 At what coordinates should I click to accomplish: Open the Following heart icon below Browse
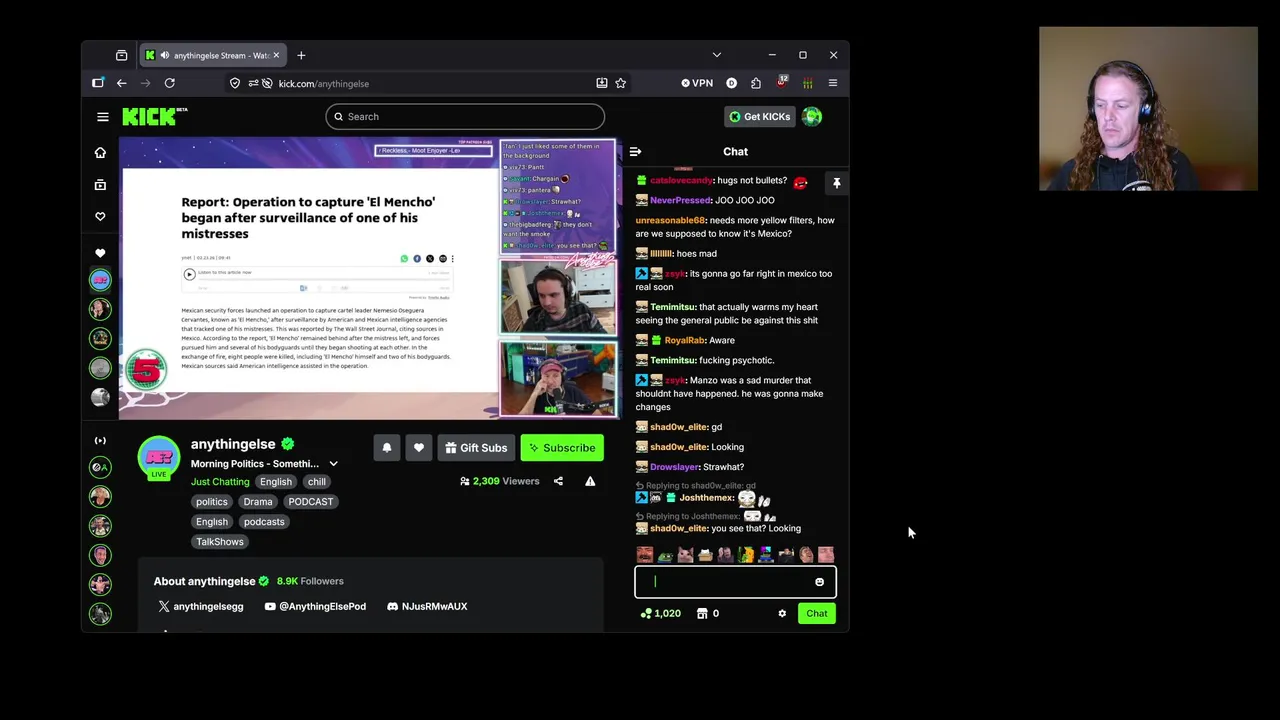coord(100,217)
